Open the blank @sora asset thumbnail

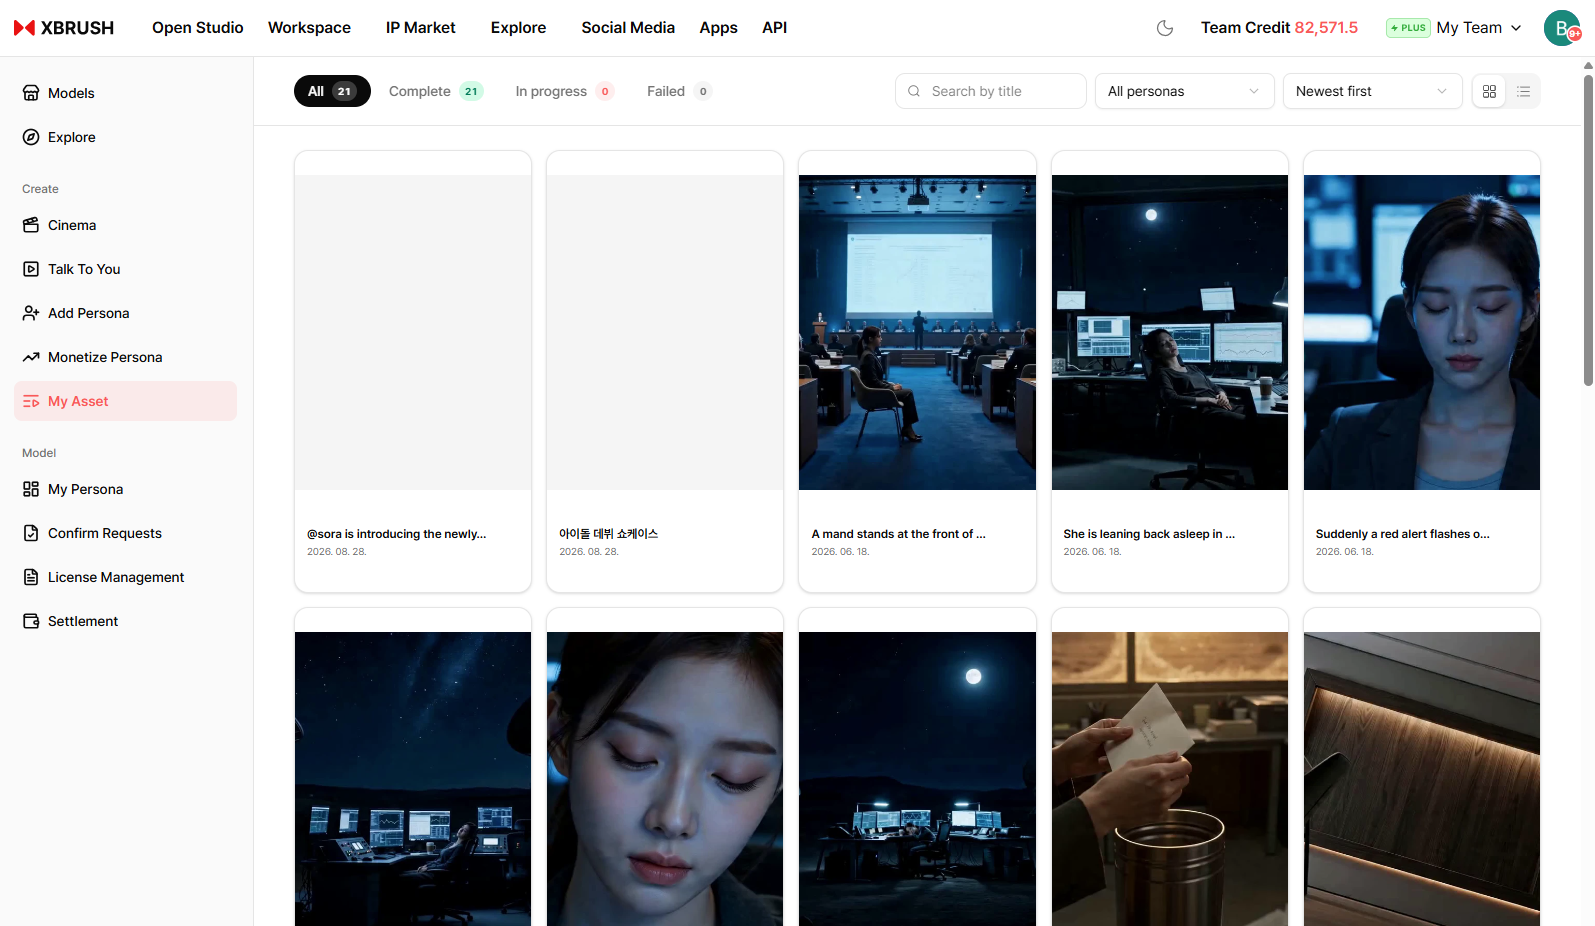(x=413, y=332)
